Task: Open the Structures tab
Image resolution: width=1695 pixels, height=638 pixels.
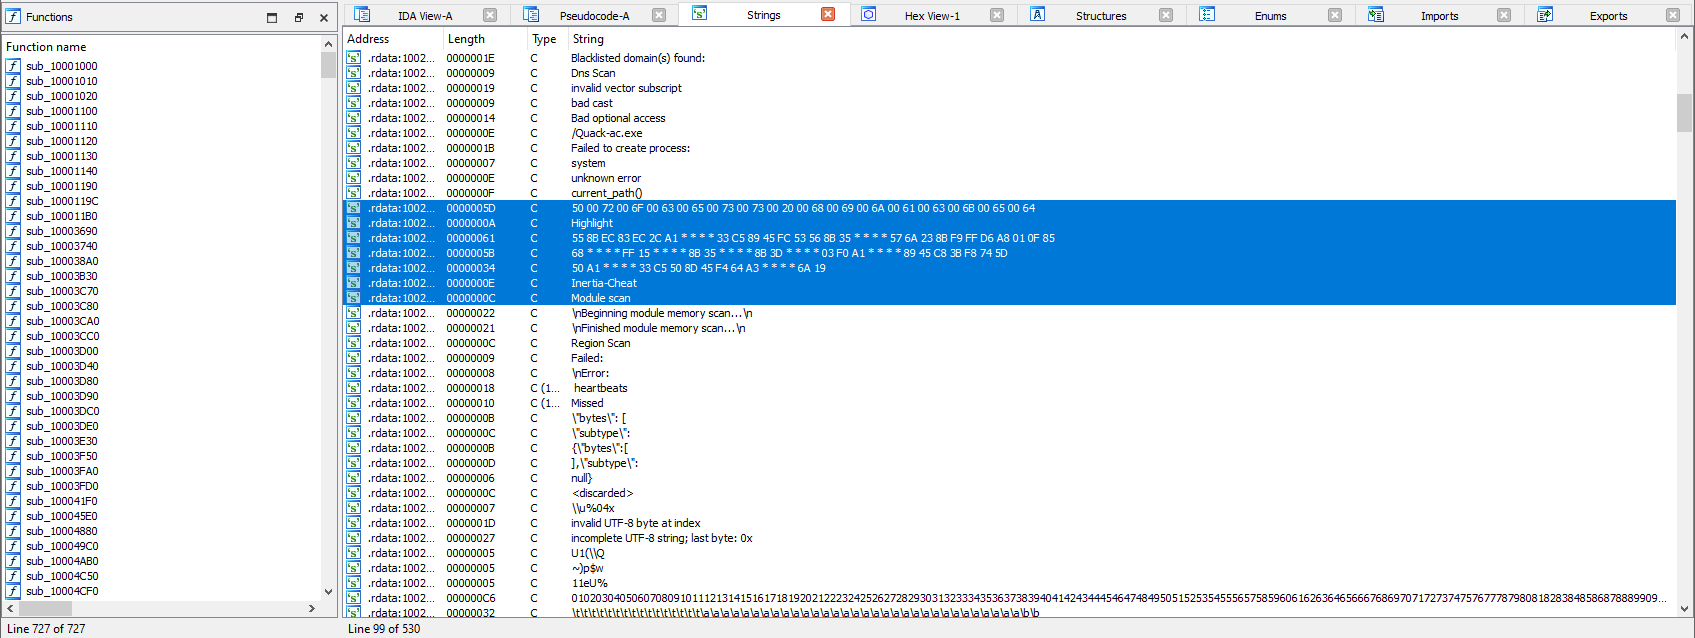Action: (x=1100, y=16)
